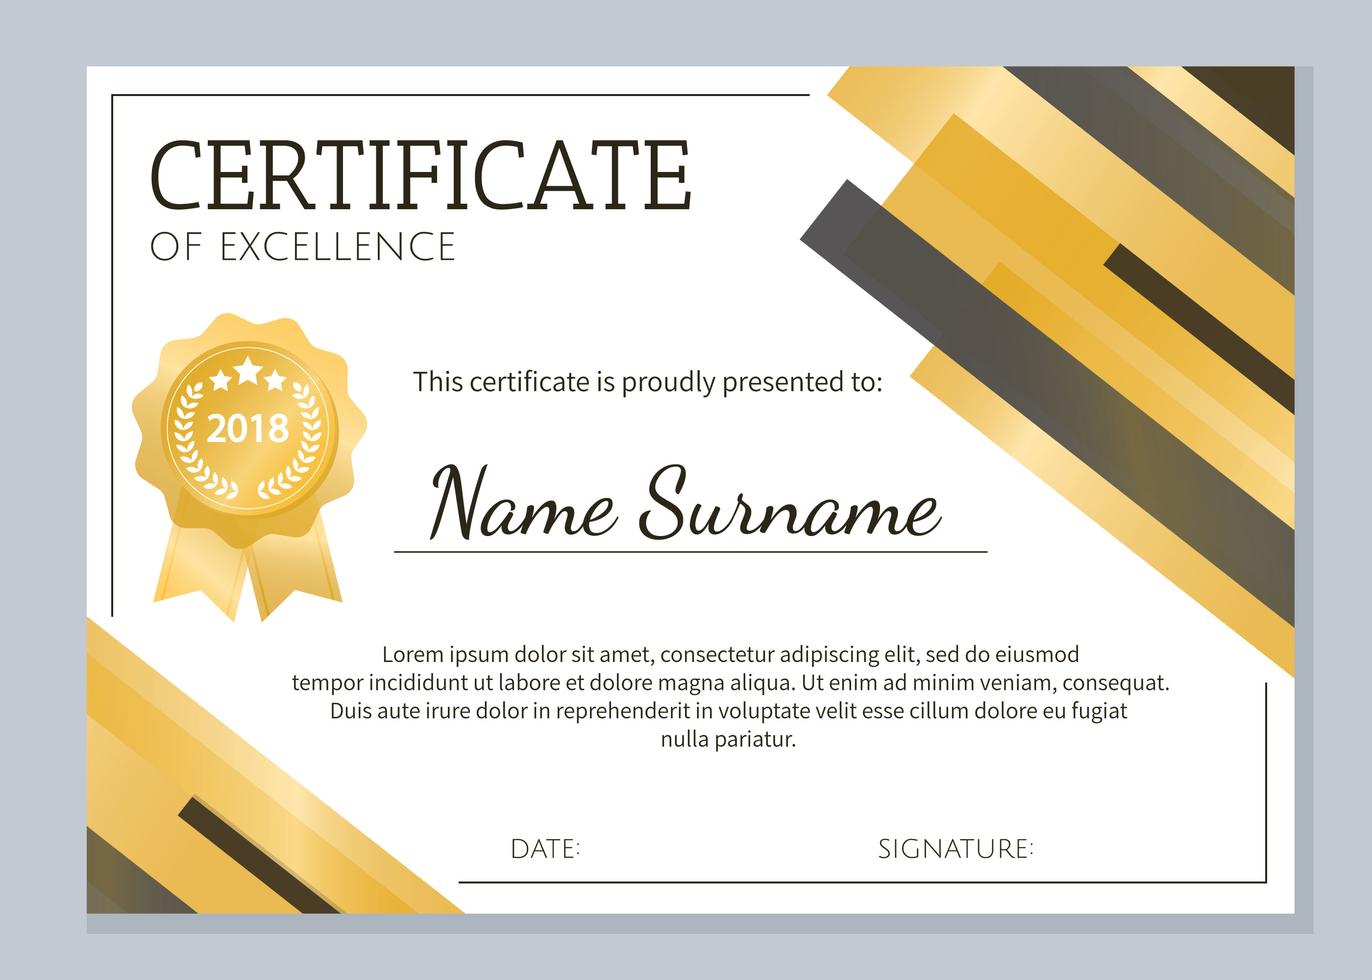This screenshot has height=980, width=1372.
Task: Click the 2018 year text in badge
Action: click(248, 429)
